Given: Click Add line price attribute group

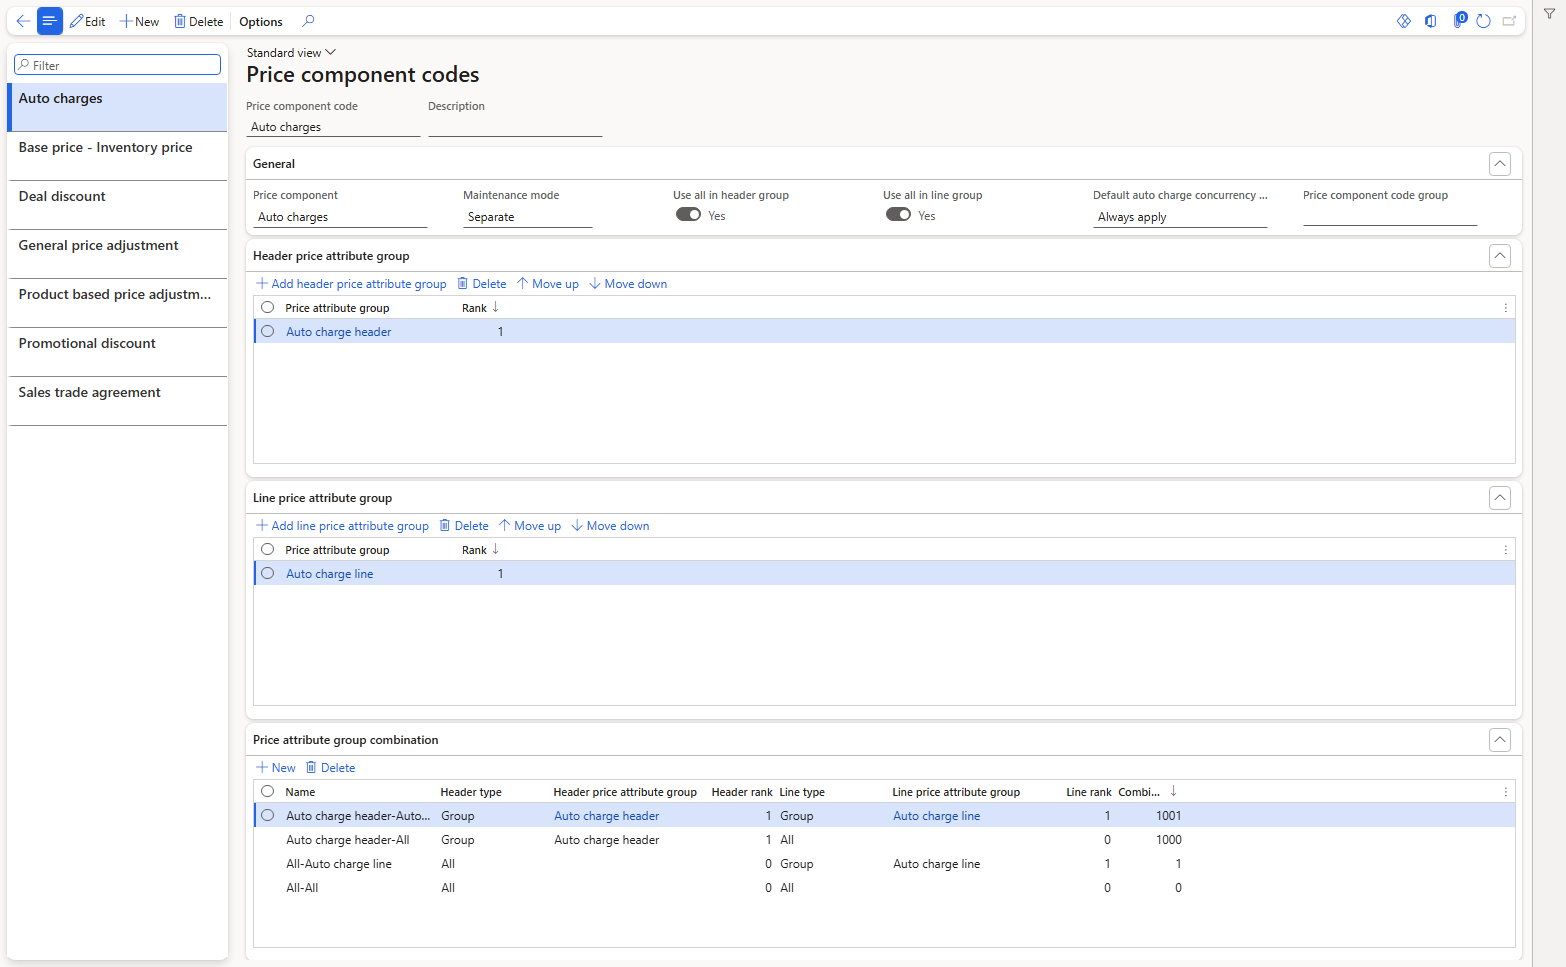Looking at the screenshot, I should pyautogui.click(x=342, y=526).
